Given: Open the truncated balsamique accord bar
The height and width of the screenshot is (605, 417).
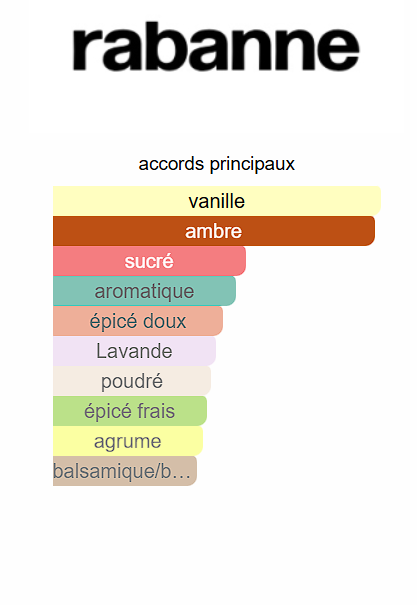Looking at the screenshot, I should click(125, 471).
